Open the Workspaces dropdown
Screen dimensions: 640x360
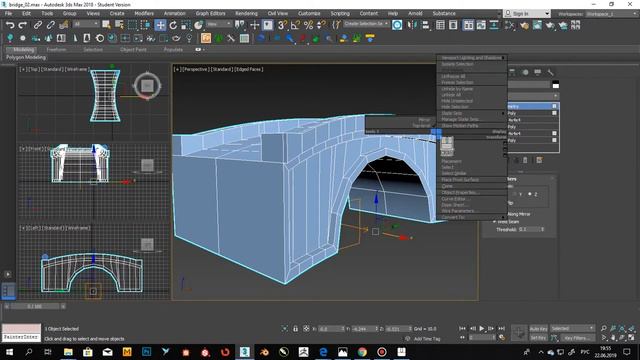[x=612, y=14]
